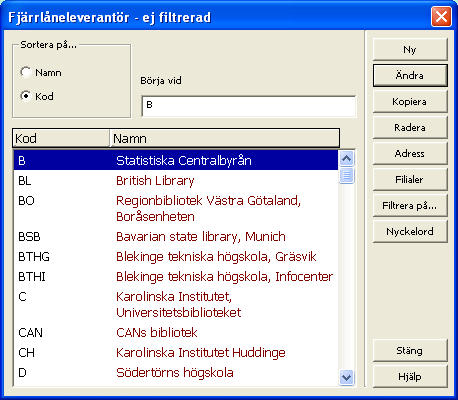Select Regionbibliotek Västra Götaland, Boråsenheten row
Image resolution: width=458 pixels, height=400 pixels.
pos(176,208)
